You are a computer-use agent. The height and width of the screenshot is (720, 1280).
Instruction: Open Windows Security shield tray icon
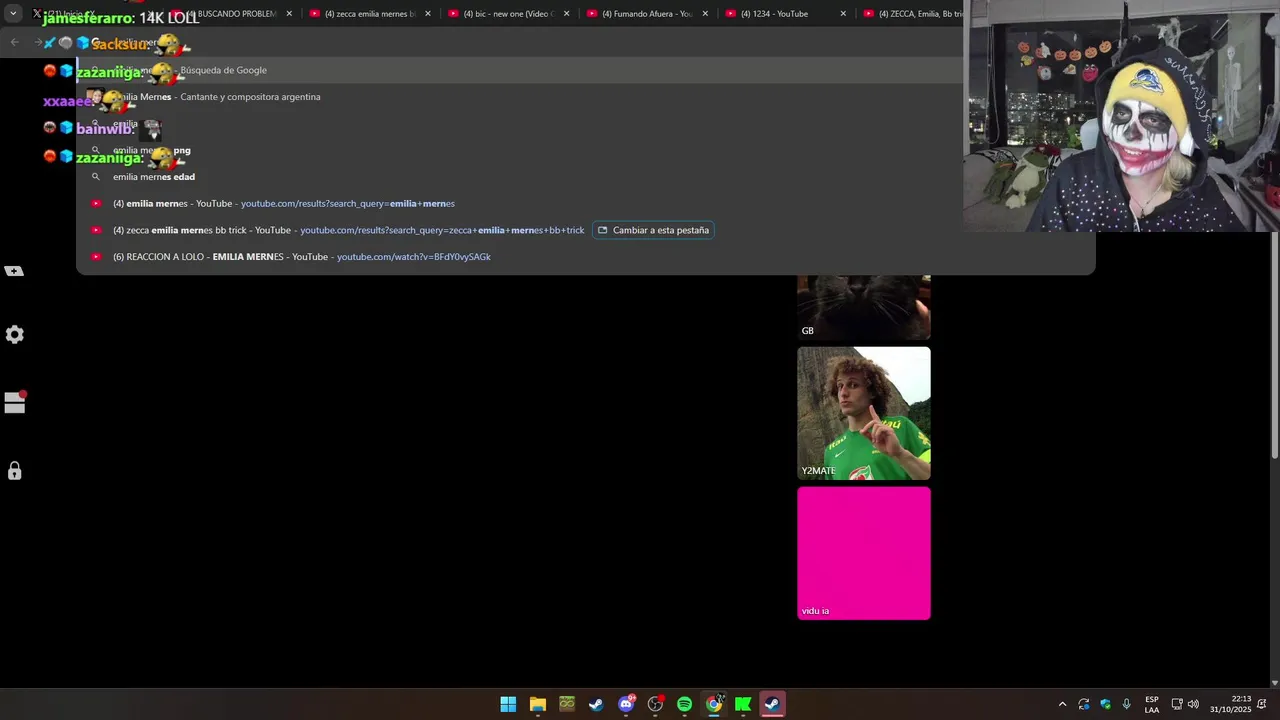(1105, 704)
